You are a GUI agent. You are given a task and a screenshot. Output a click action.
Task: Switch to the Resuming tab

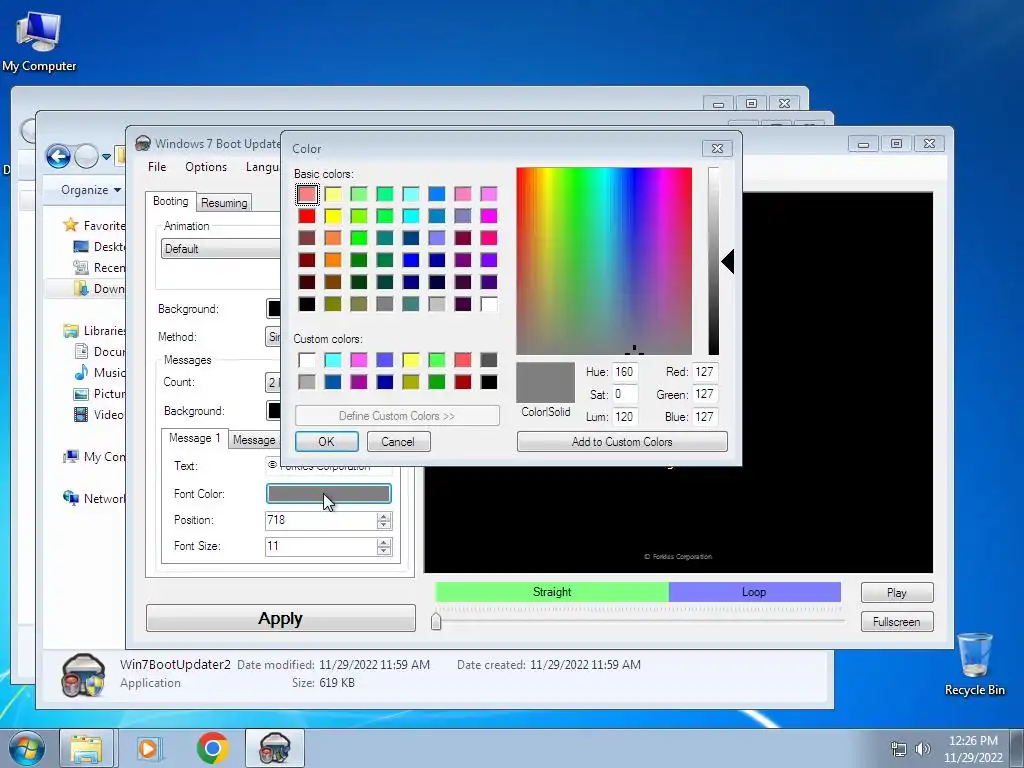[224, 203]
